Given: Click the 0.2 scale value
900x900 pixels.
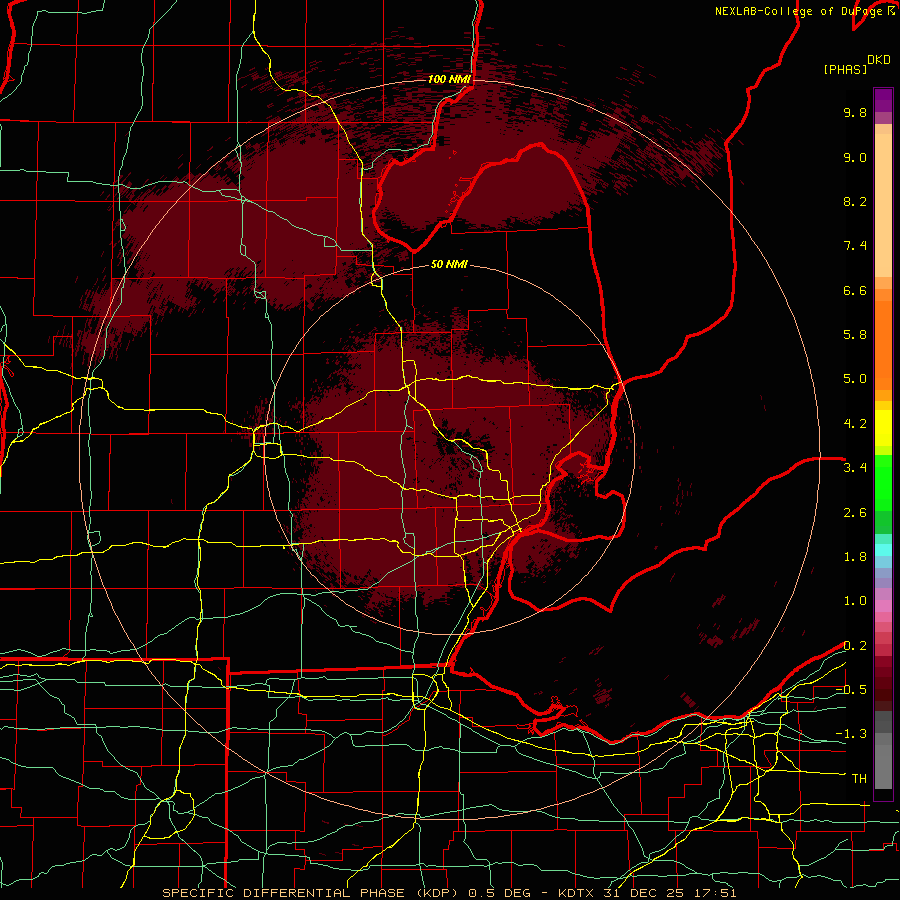Looking at the screenshot, I should click(x=855, y=646).
